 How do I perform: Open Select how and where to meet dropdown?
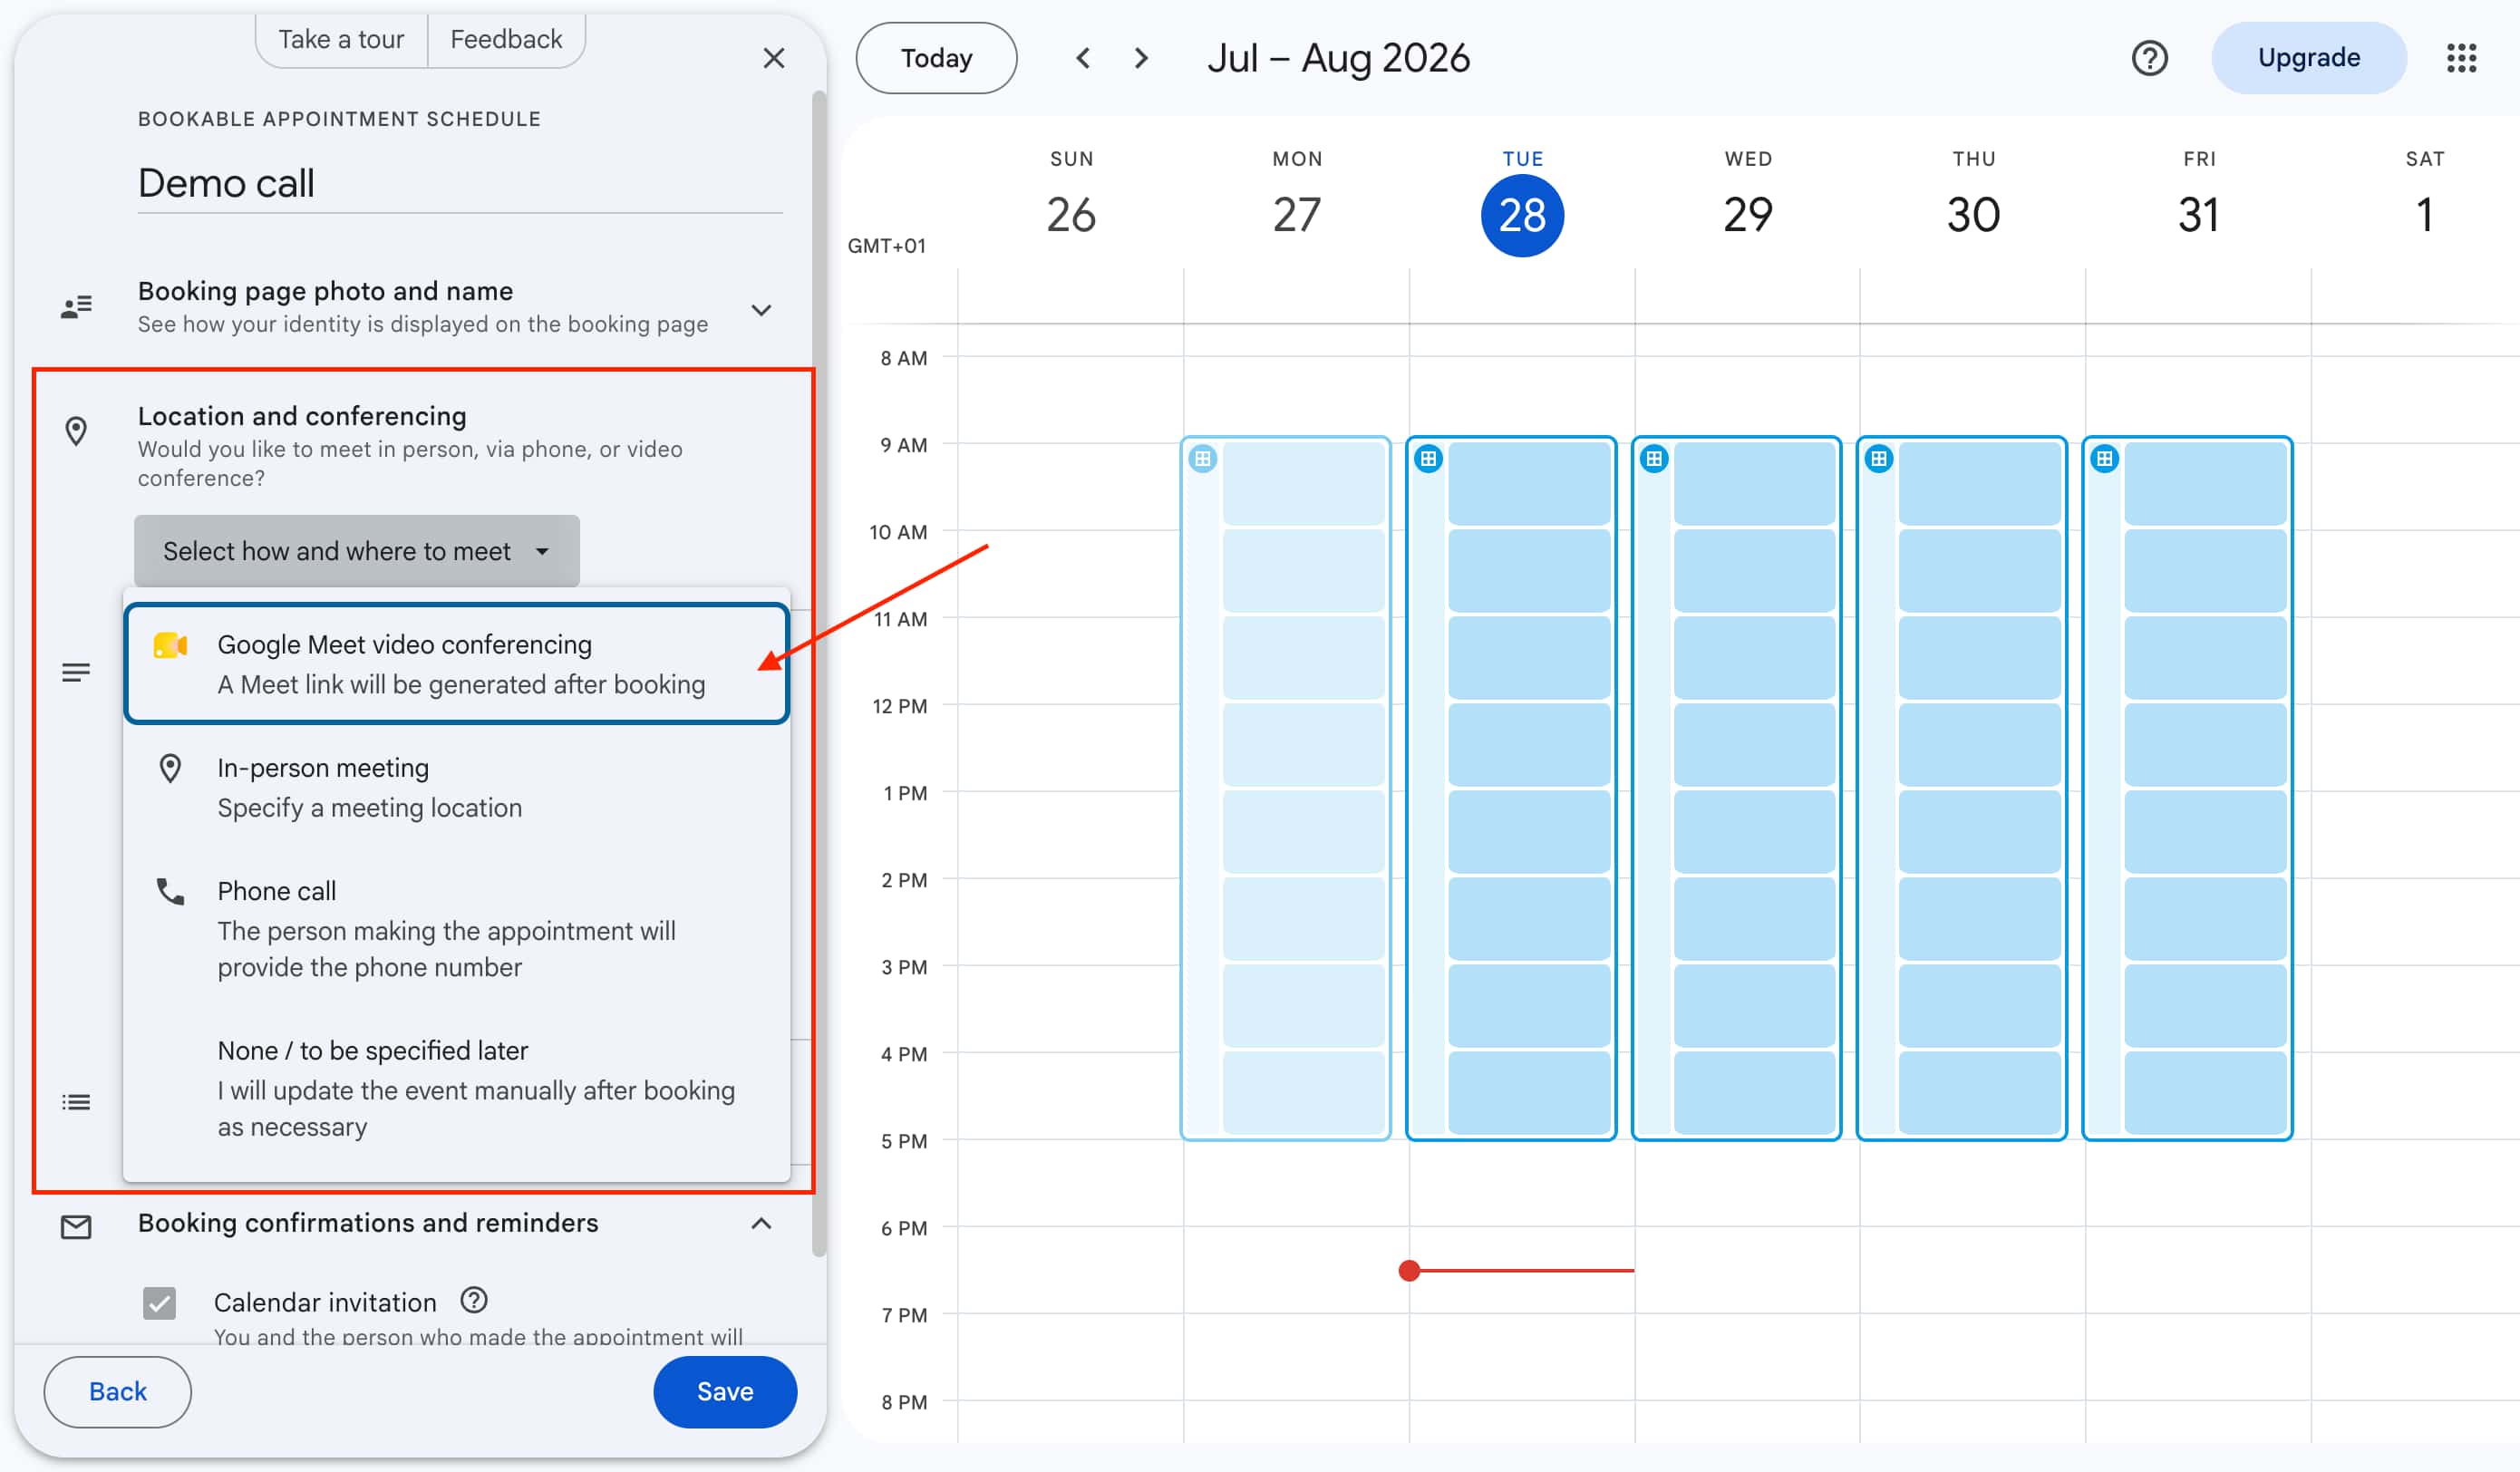pos(357,551)
